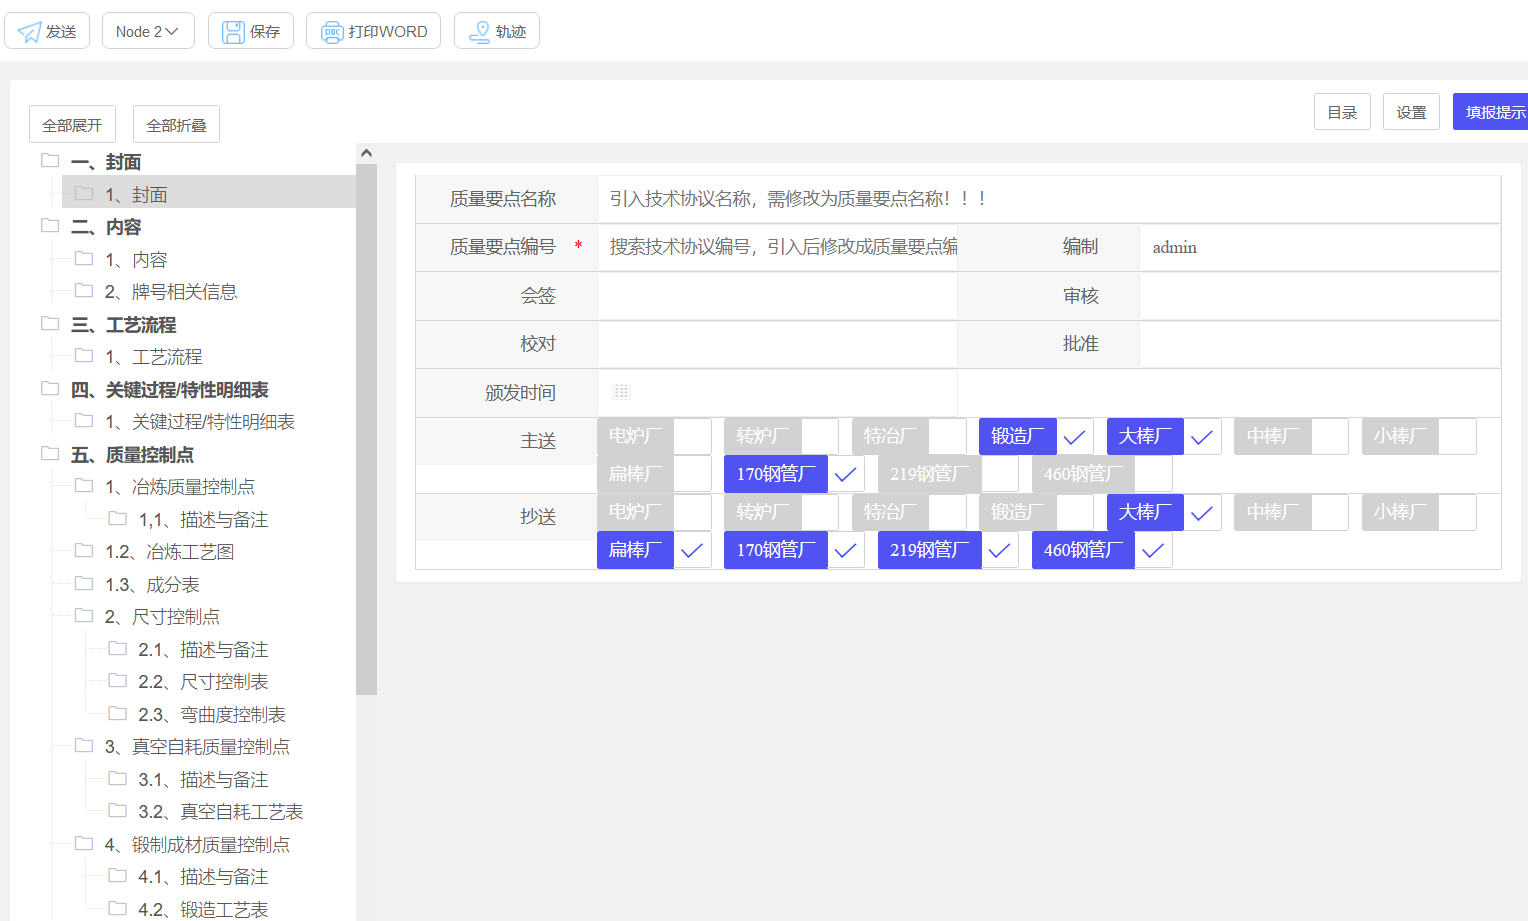Uncheck 170钢管厂 in the 抄送 row

(846, 550)
